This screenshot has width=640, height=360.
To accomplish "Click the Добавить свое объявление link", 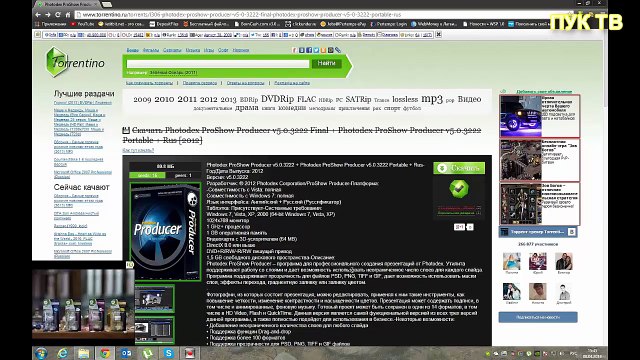I will click(544, 91).
